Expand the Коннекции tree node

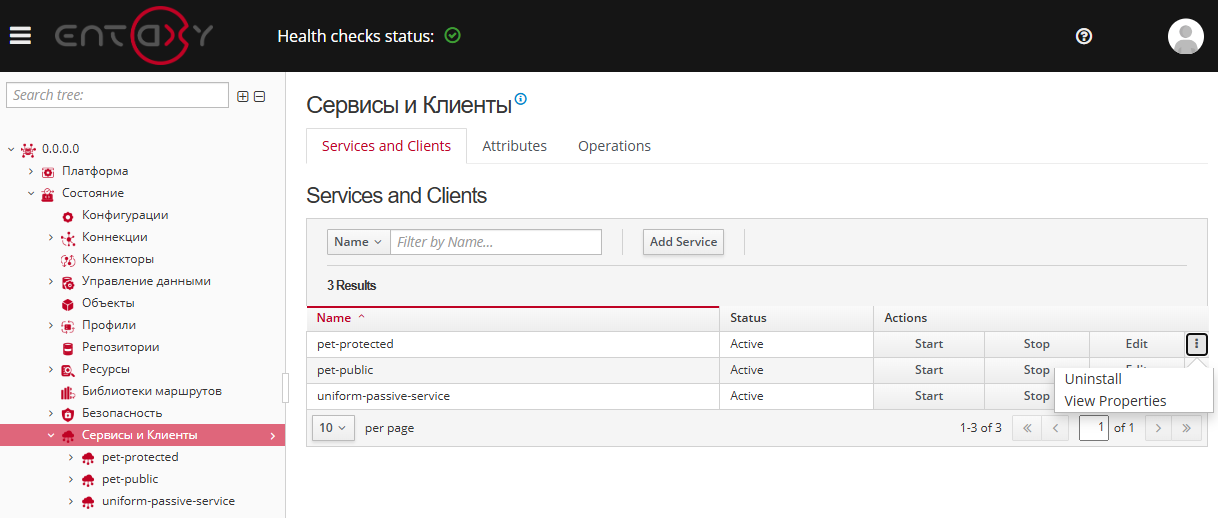[51, 237]
